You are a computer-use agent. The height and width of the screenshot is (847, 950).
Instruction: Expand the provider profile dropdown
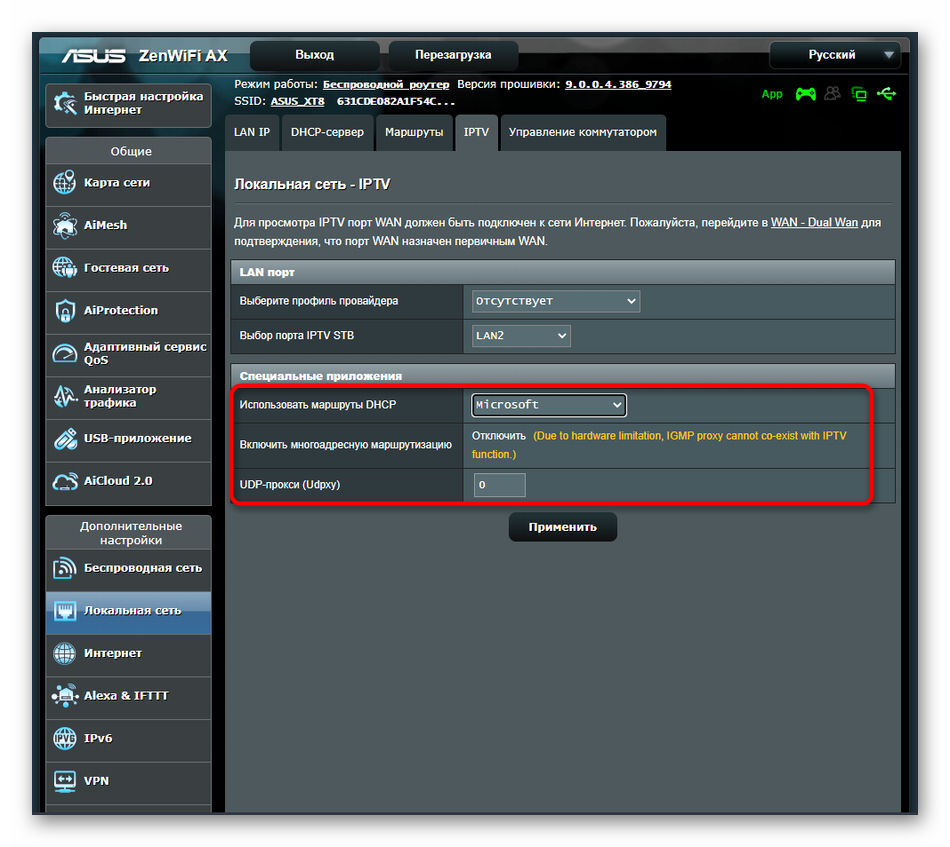(555, 301)
